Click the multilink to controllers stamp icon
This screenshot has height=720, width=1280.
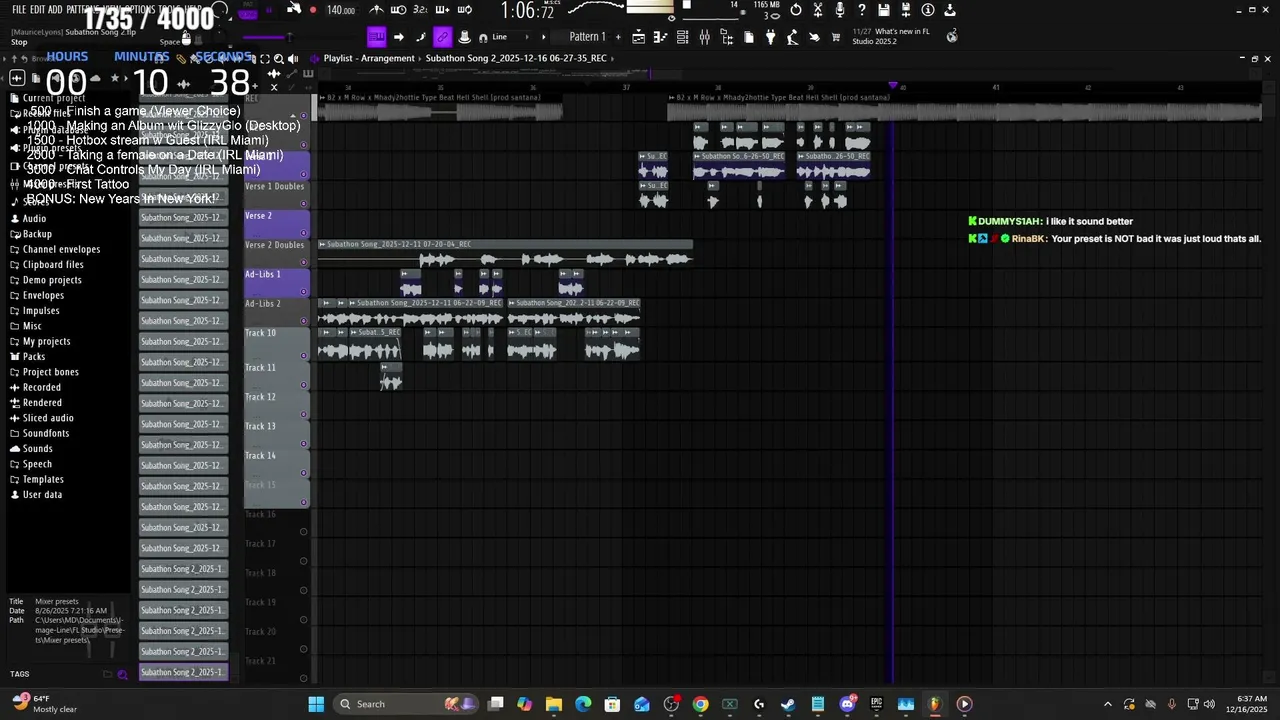tap(464, 37)
